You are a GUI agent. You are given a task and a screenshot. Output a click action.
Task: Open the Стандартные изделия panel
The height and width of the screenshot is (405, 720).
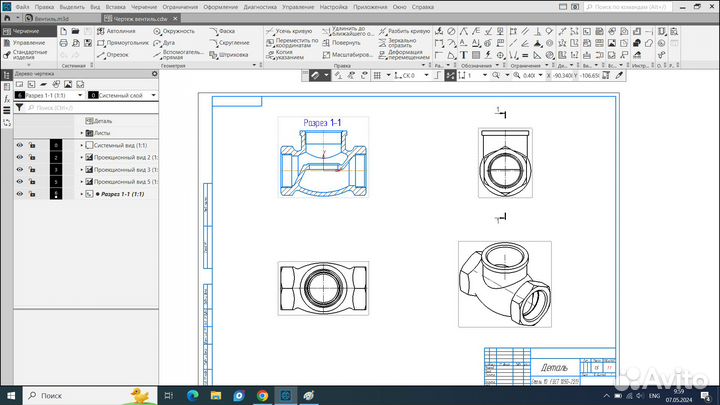(28, 55)
